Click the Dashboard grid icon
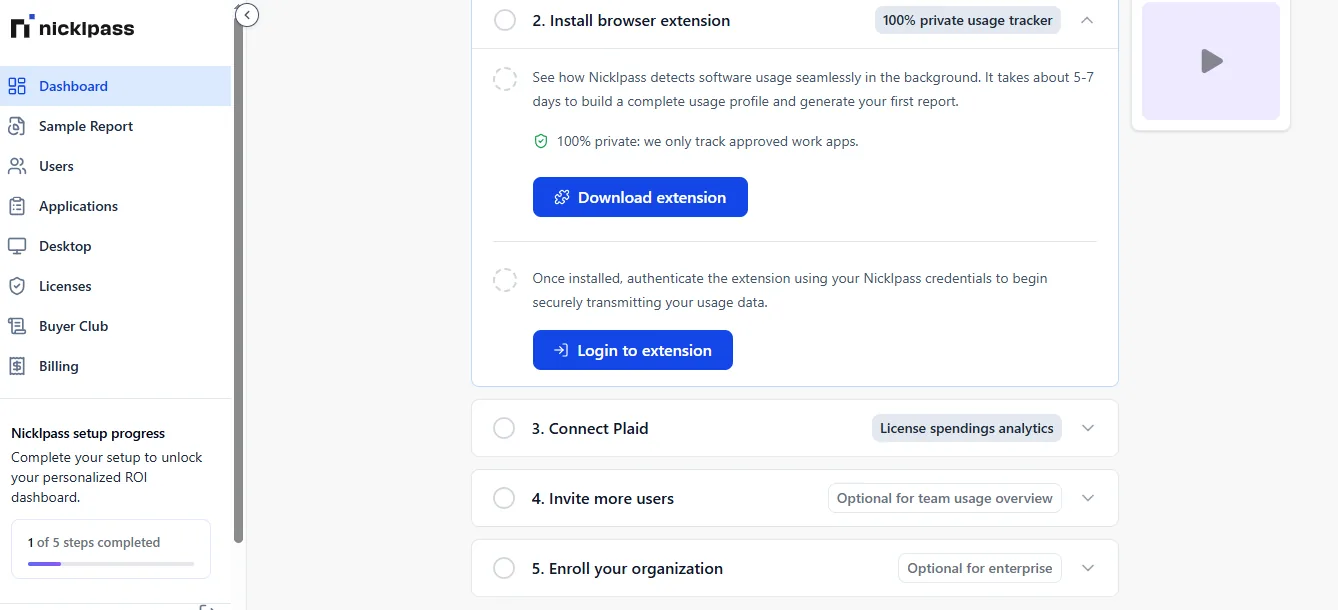This screenshot has width=1338, height=610. click(x=17, y=86)
